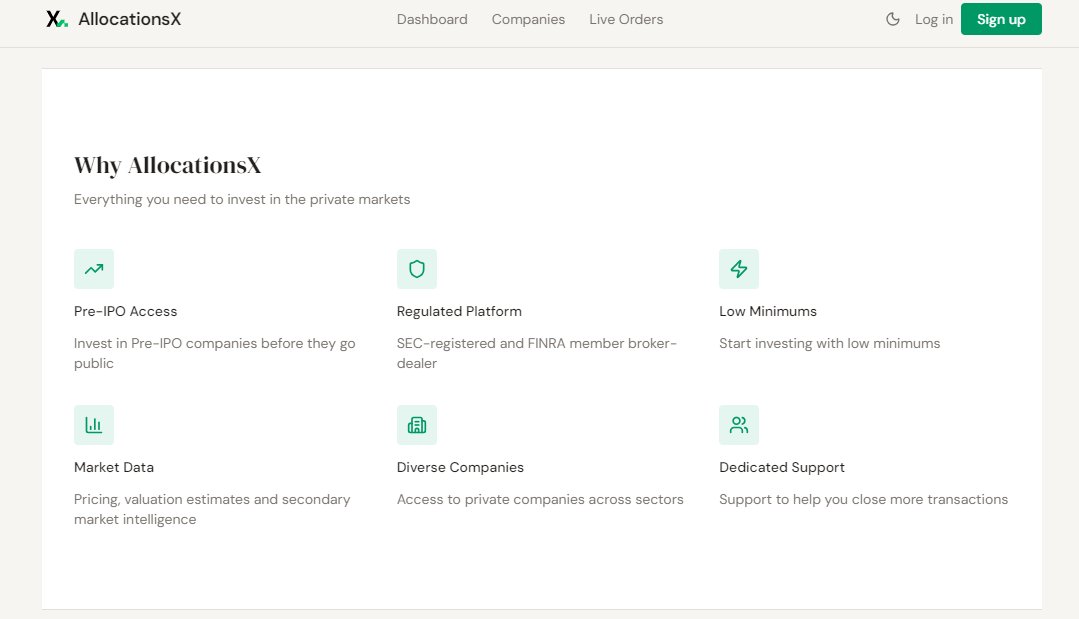
Task: Click the Diverse Companies building icon
Action: pyautogui.click(x=416, y=425)
